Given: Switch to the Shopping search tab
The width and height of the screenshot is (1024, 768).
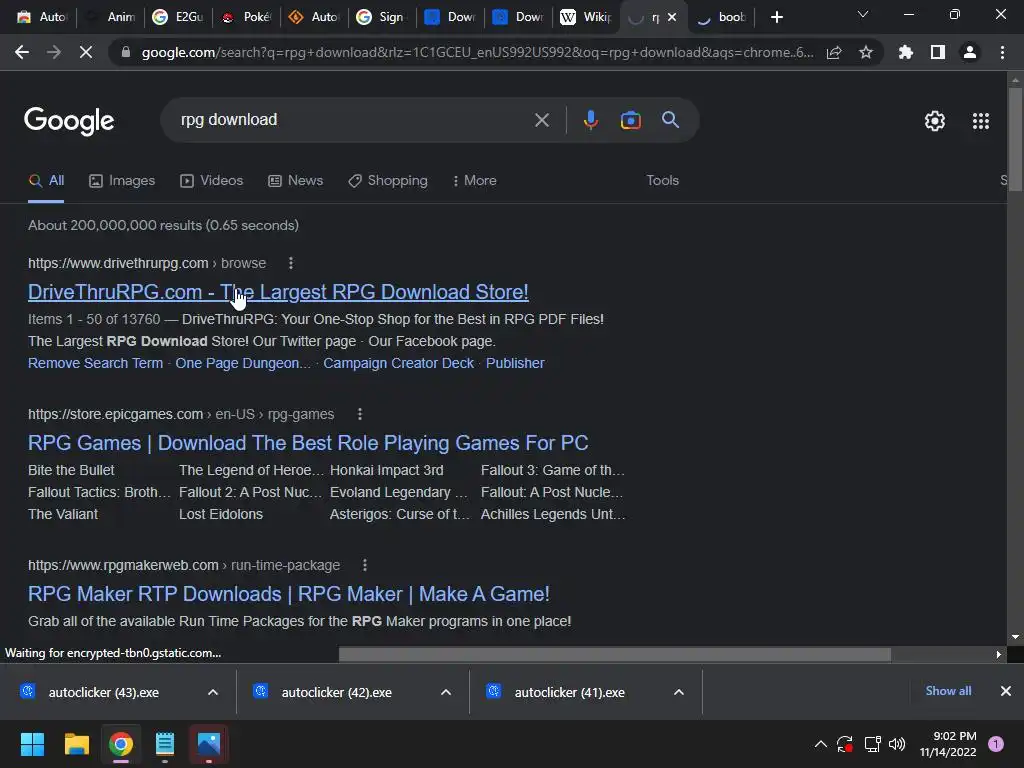Looking at the screenshot, I should click(388, 181).
